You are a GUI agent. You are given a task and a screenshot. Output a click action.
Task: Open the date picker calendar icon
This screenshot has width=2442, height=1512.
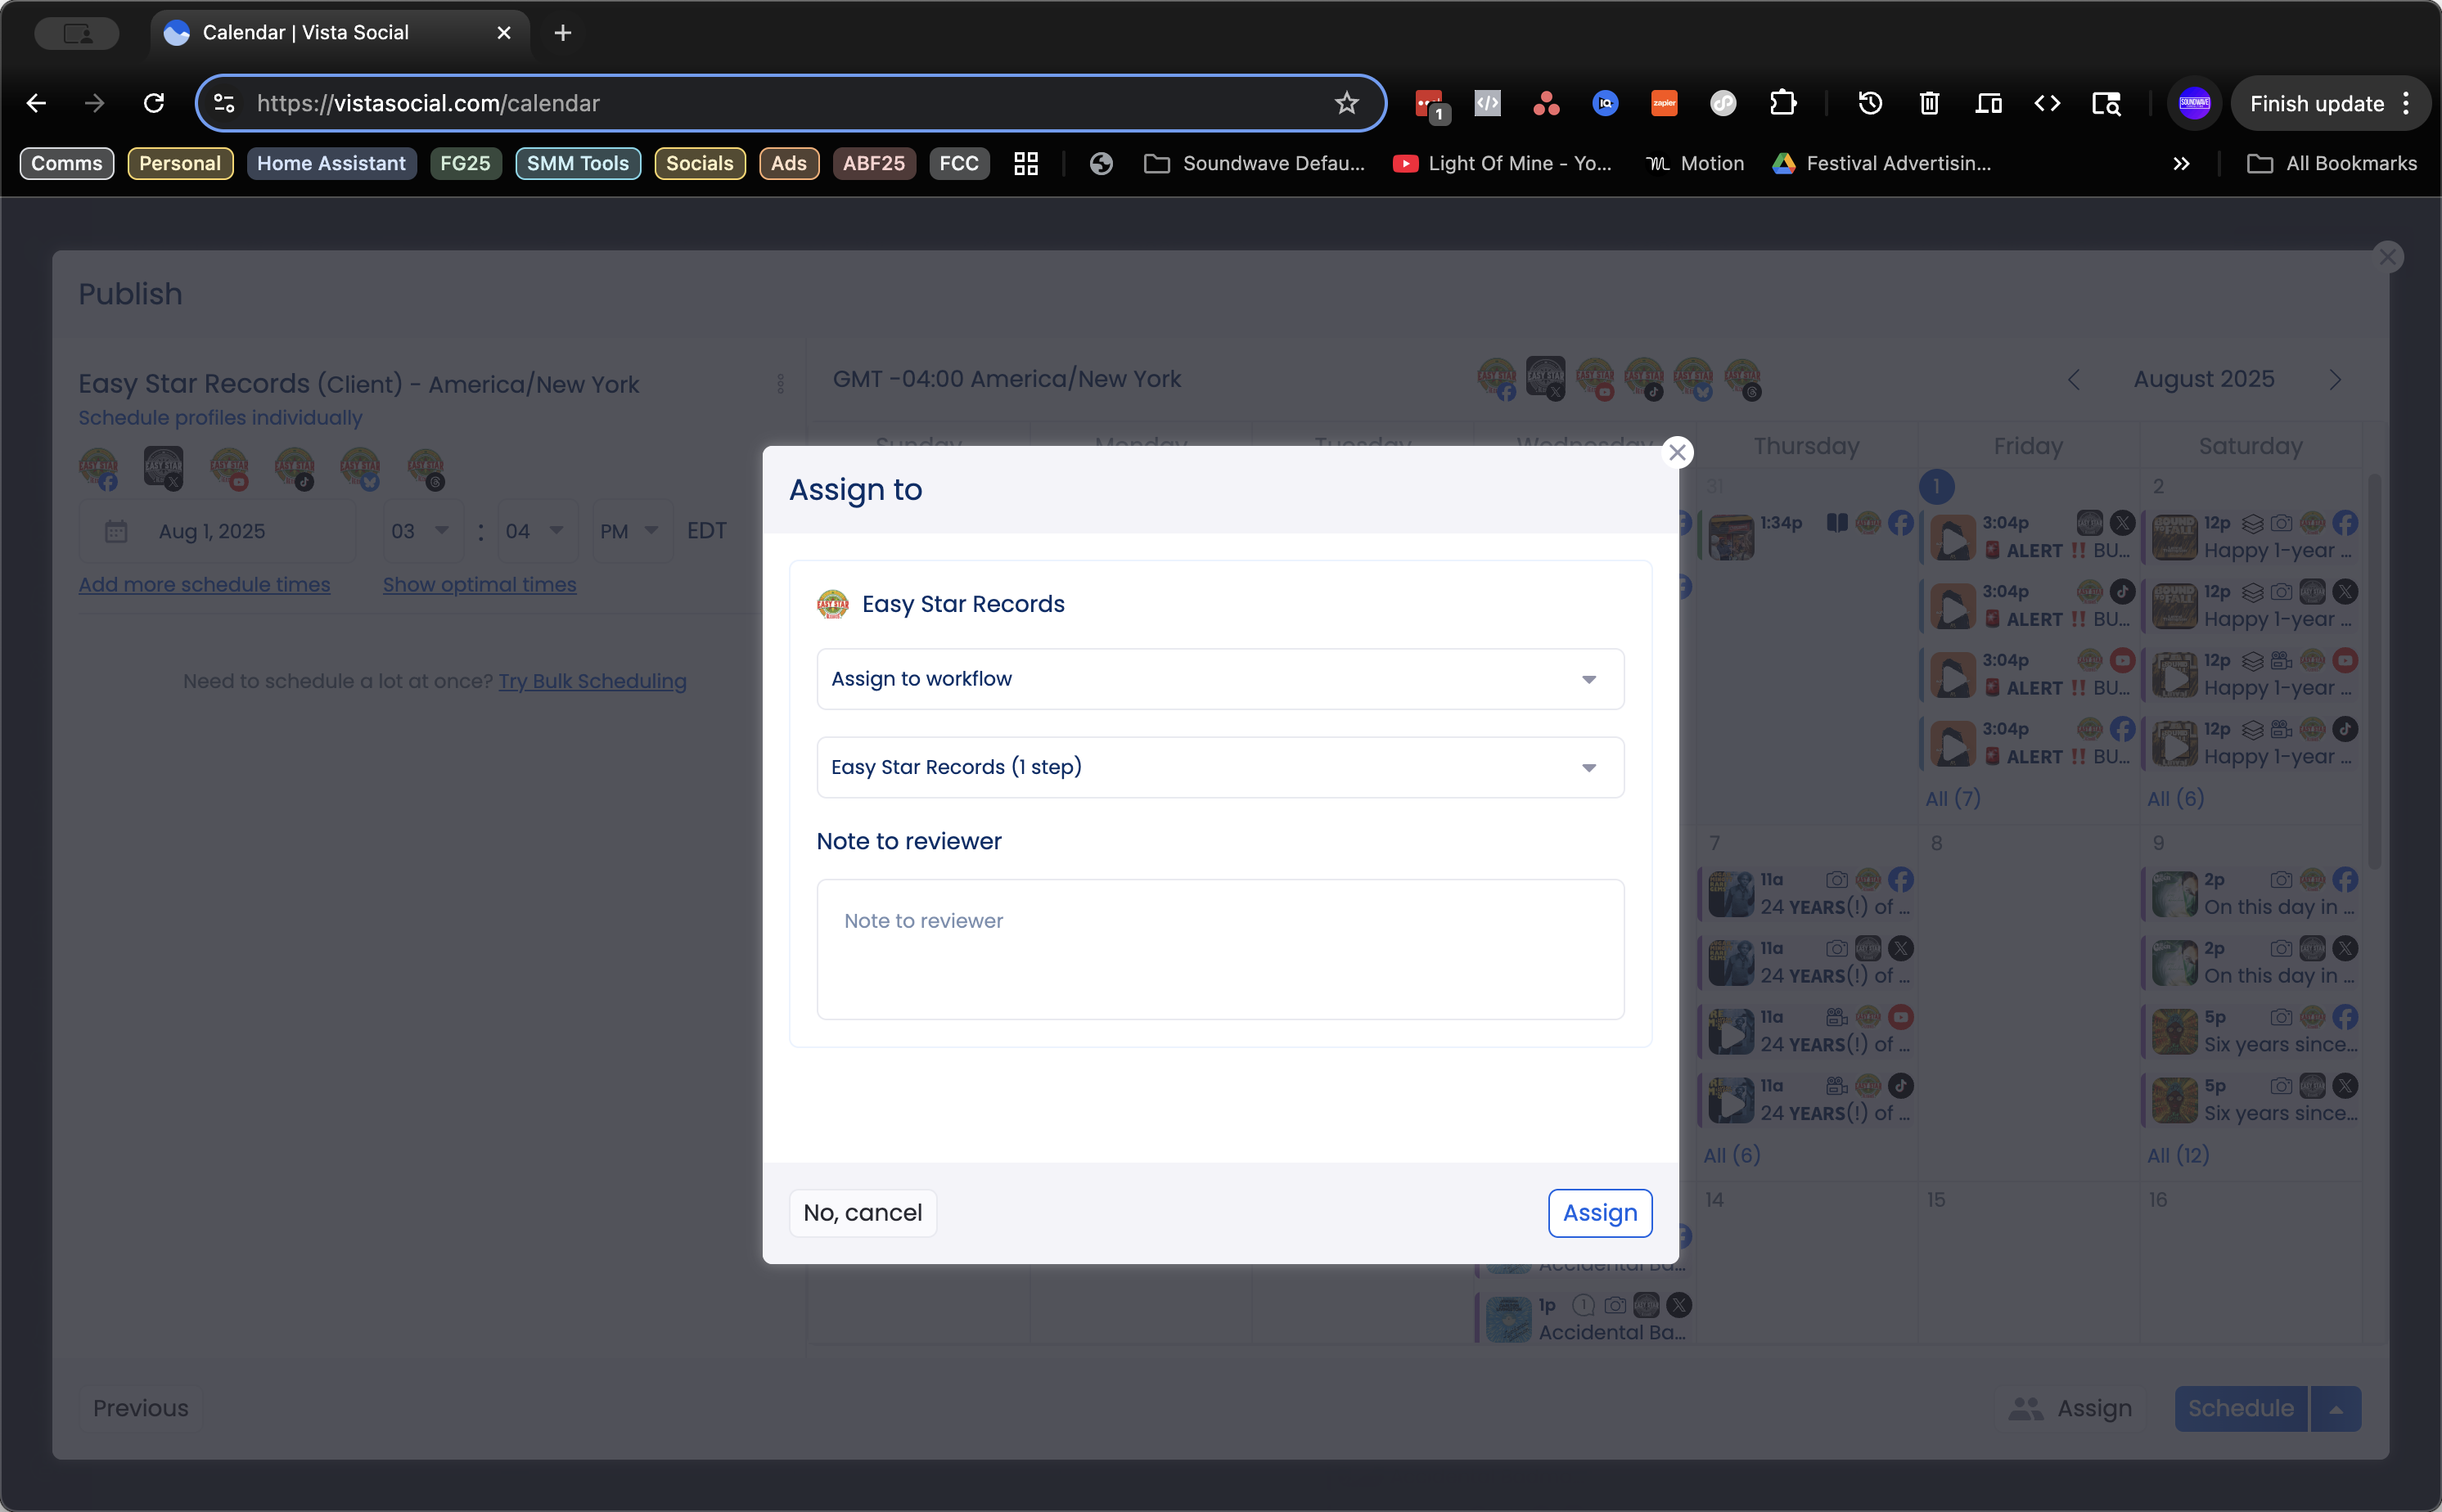pos(117,531)
